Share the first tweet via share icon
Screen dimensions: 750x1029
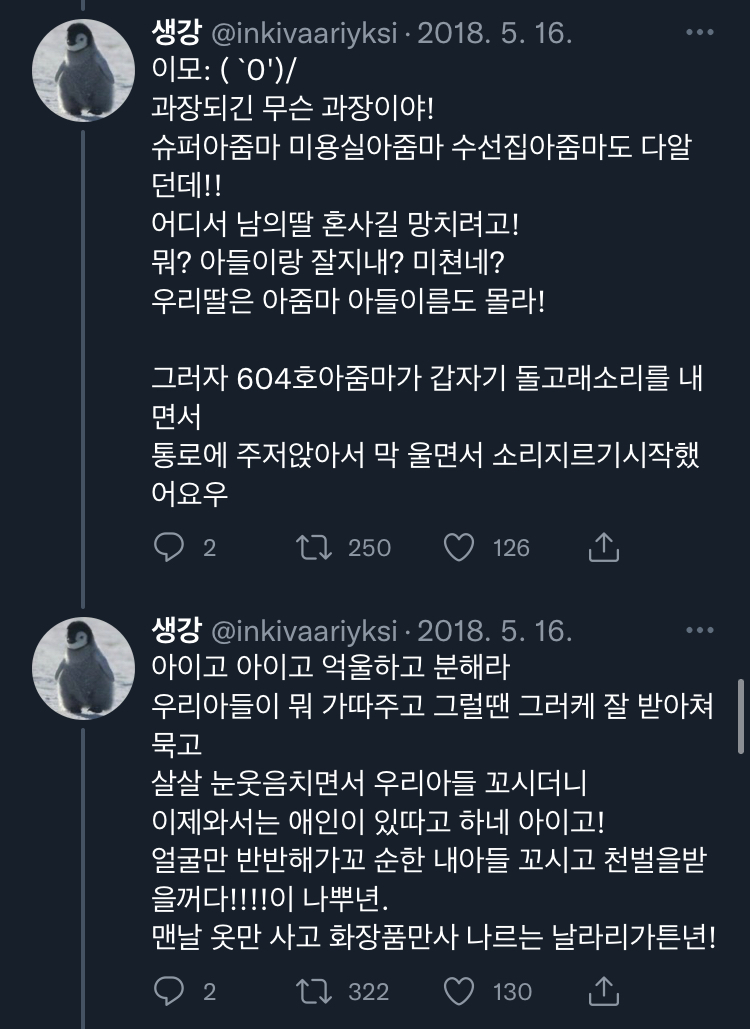[x=603, y=547]
